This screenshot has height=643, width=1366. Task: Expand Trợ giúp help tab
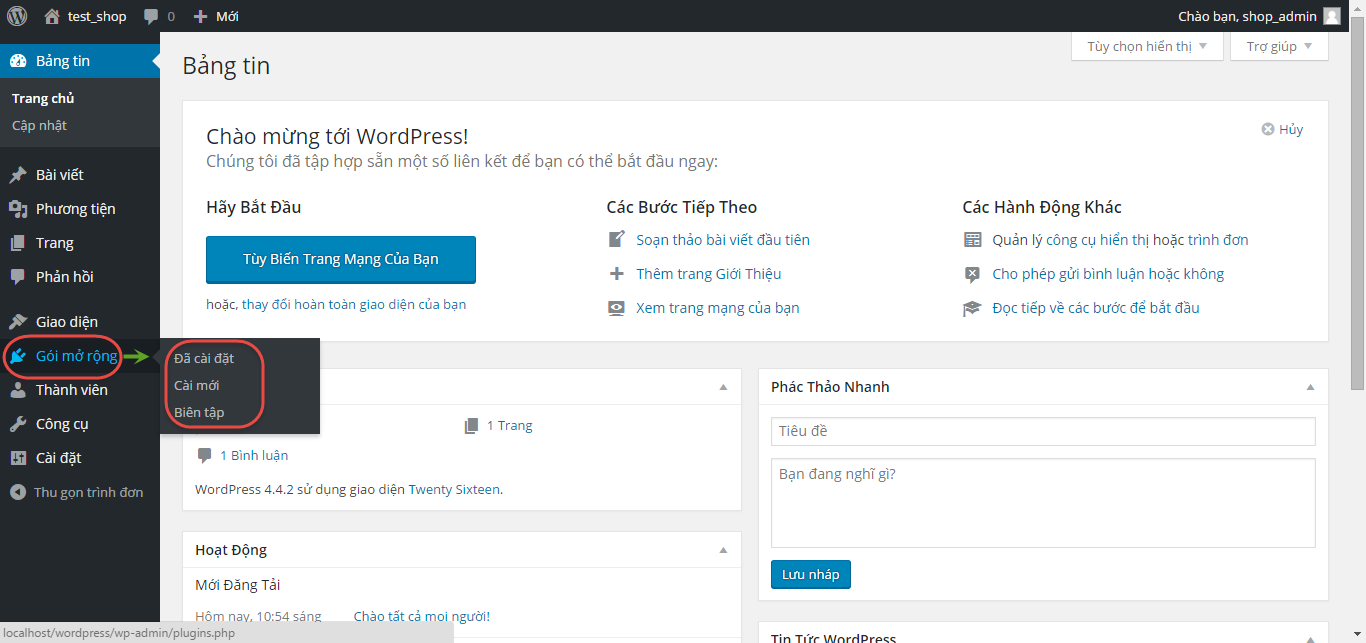pos(1279,46)
